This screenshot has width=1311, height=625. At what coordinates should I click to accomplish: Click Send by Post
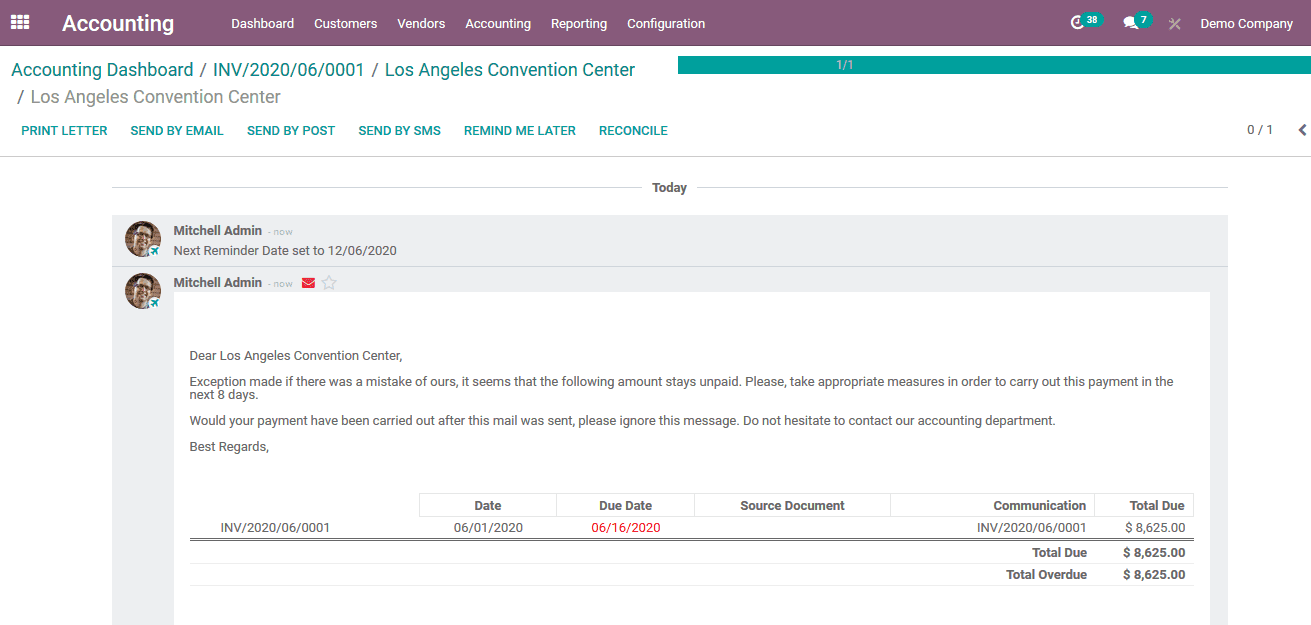pos(291,130)
